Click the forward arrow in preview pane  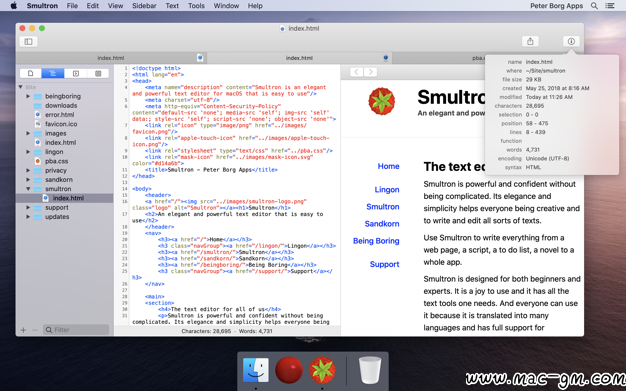tap(370, 72)
